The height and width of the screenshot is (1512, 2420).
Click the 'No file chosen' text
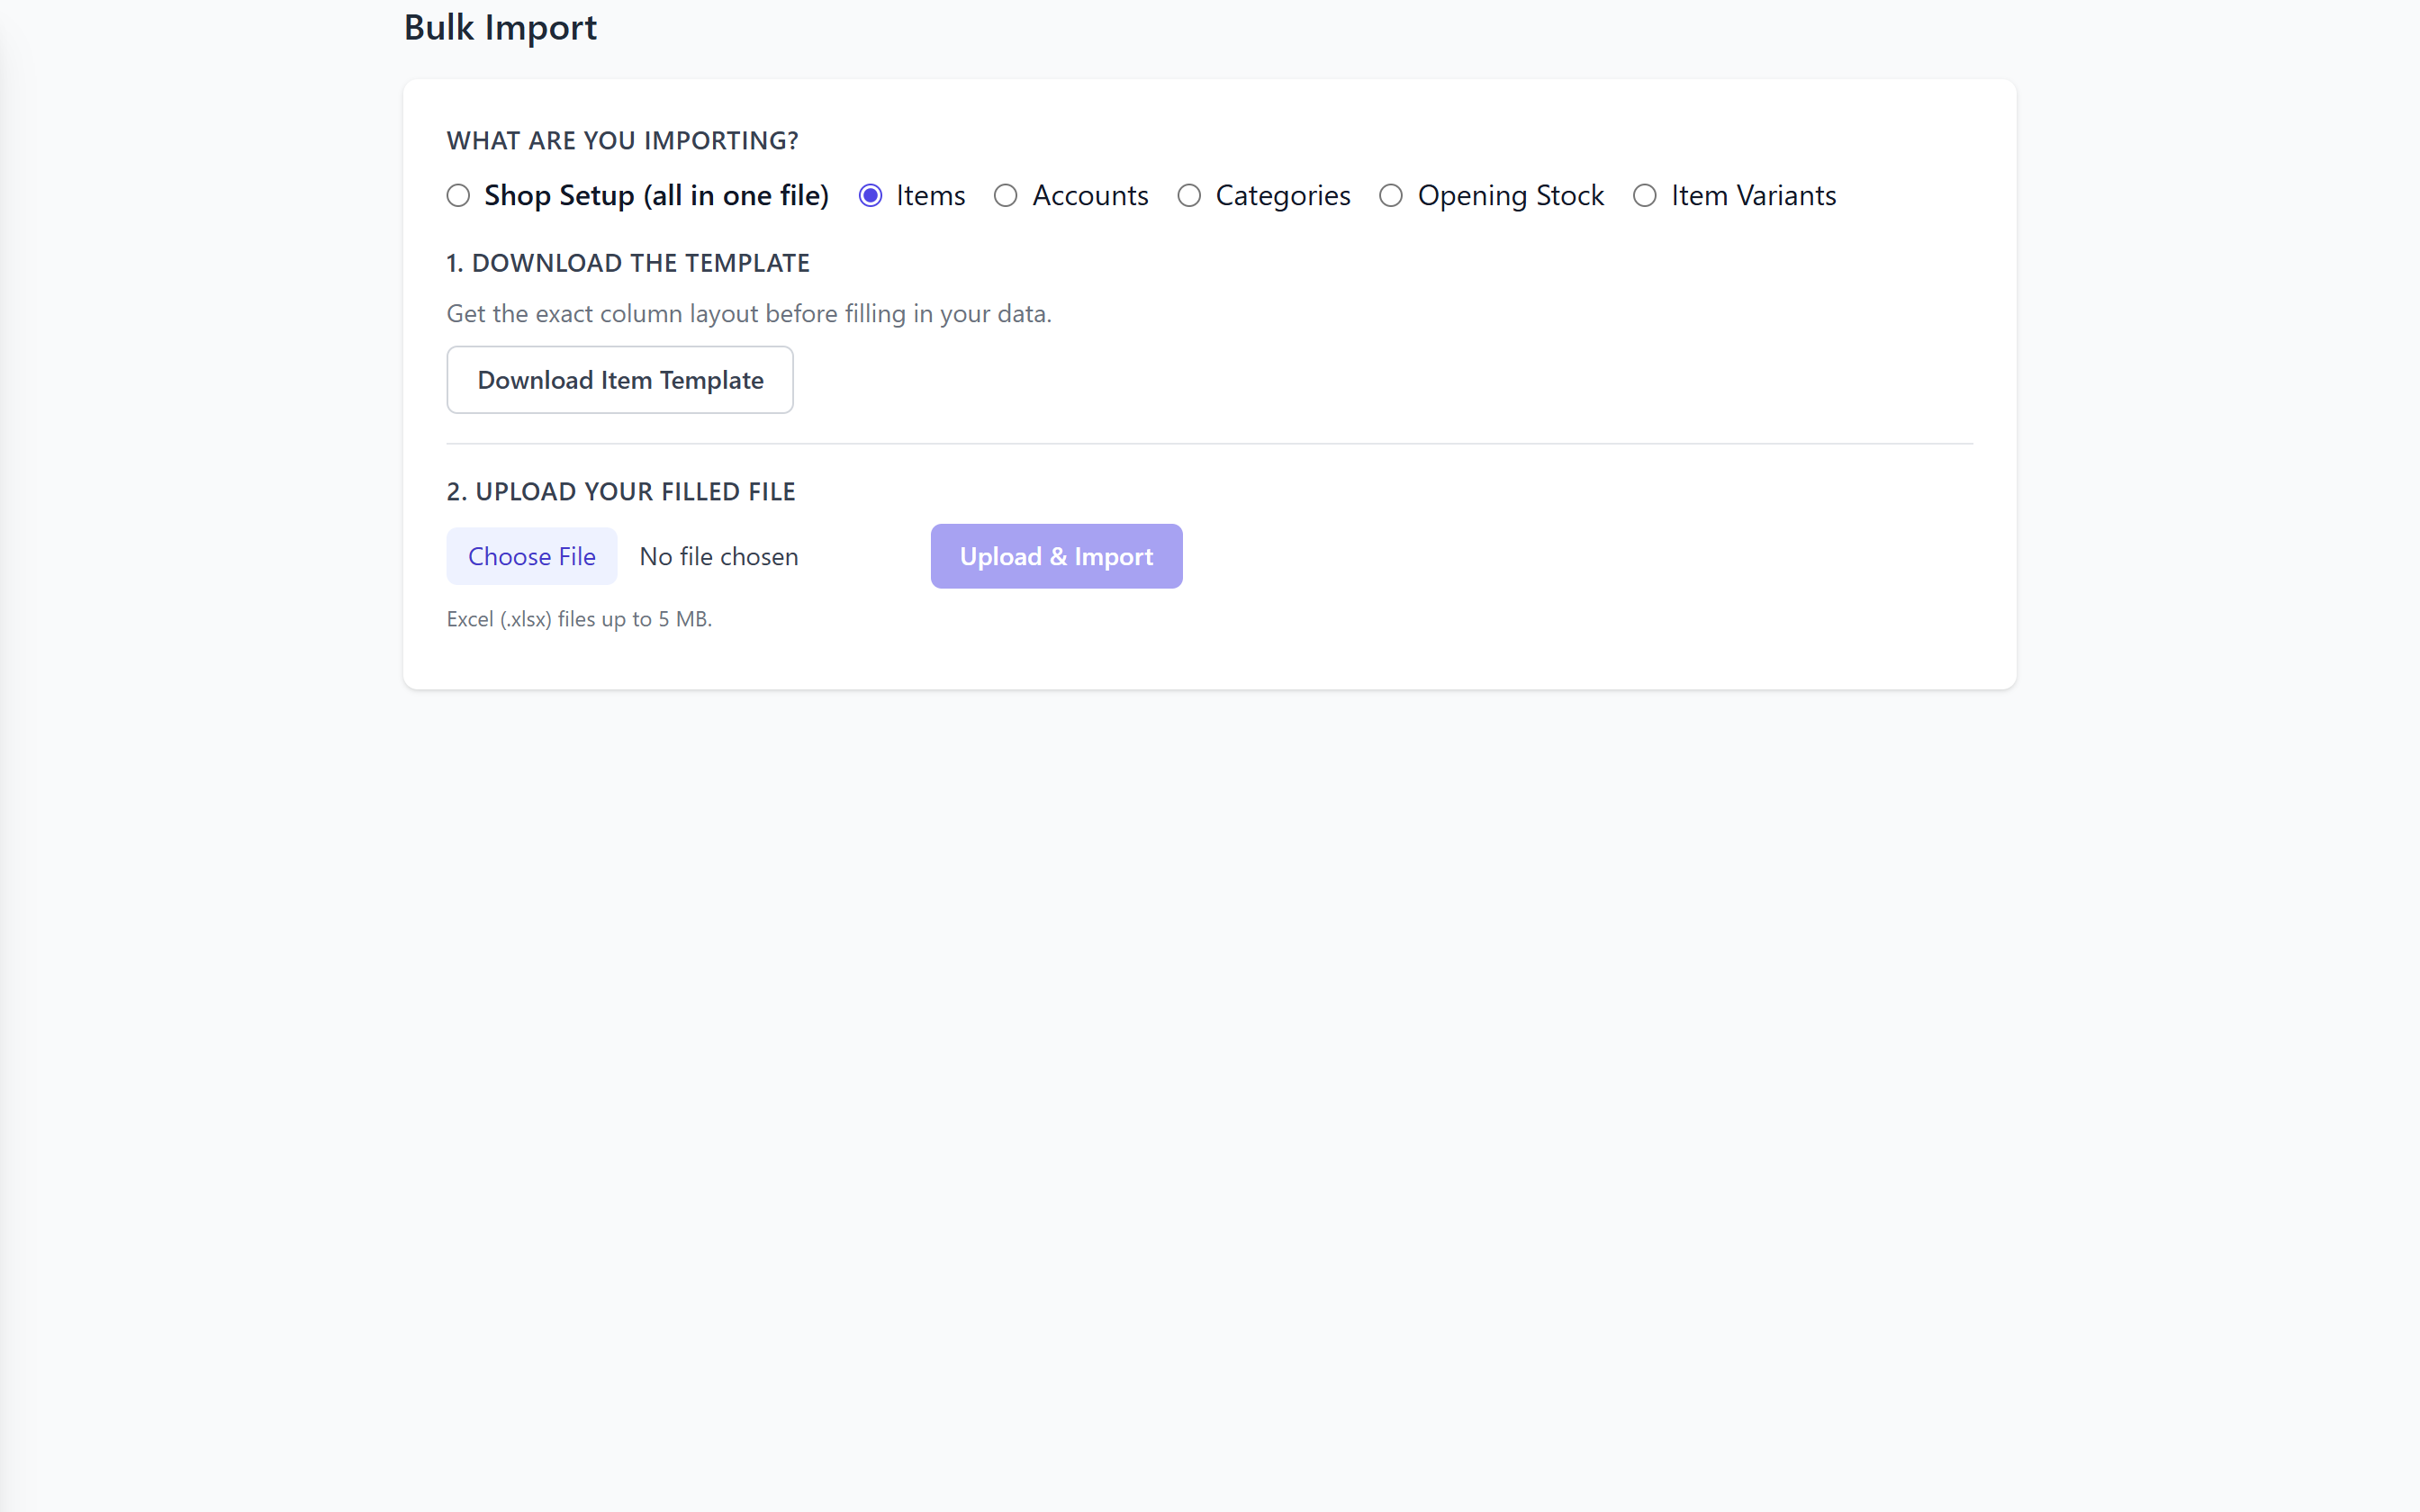[719, 556]
